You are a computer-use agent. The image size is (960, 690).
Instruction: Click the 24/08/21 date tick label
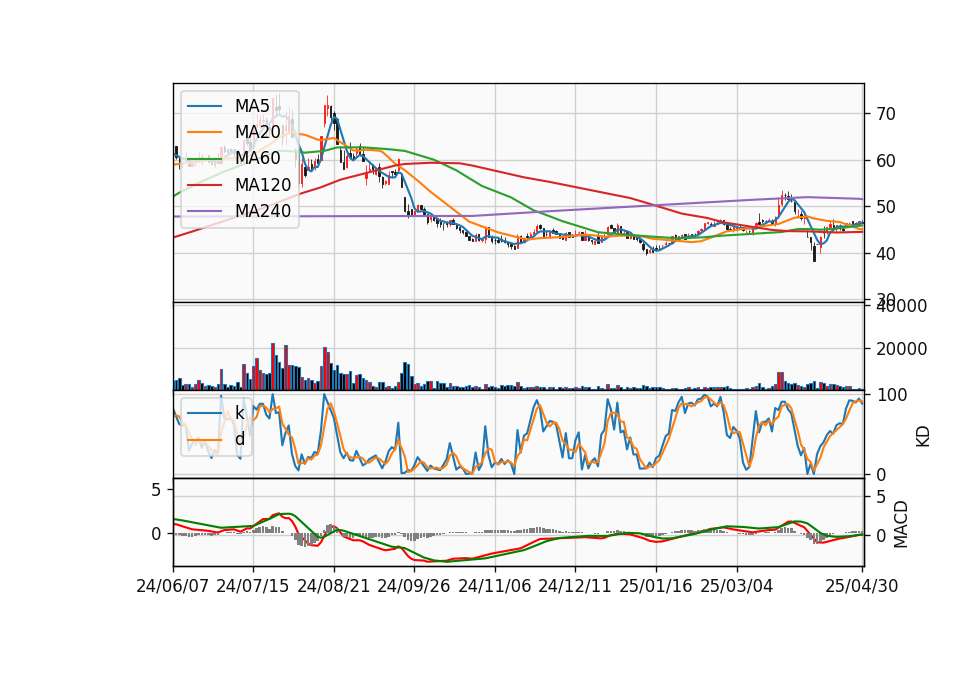(334, 586)
